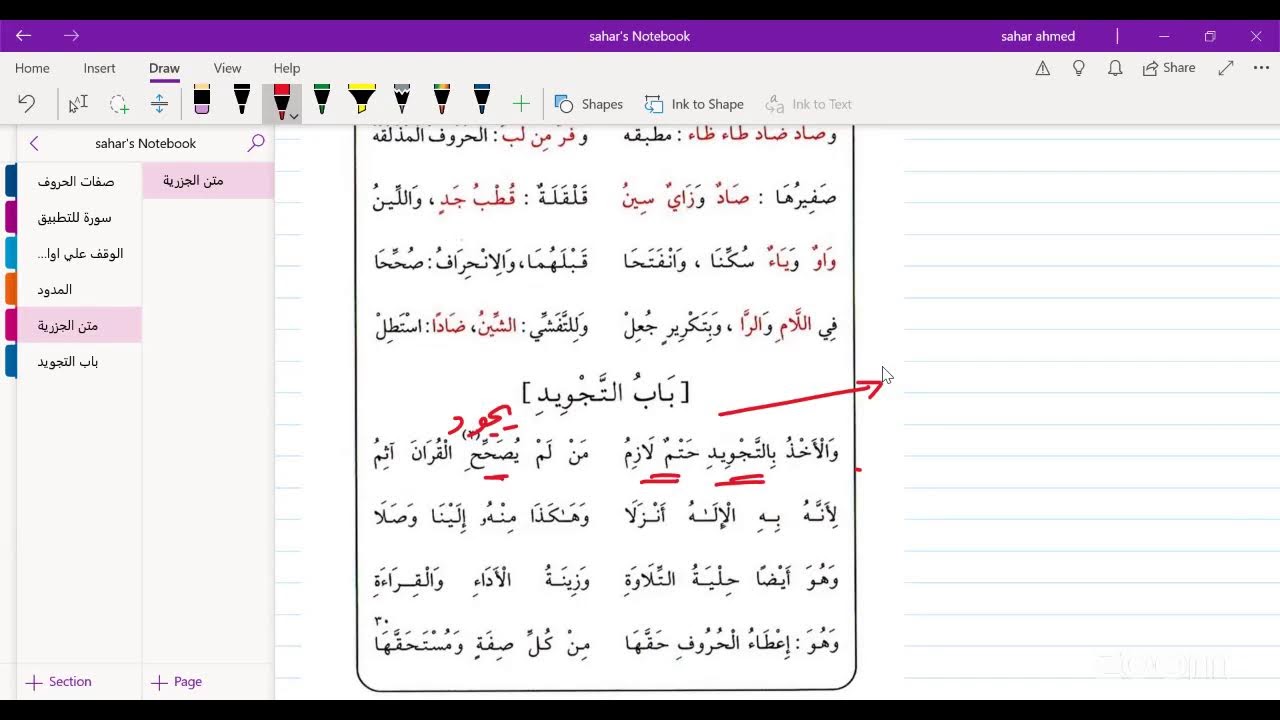1280x720 pixels.
Task: Select the eraser tool
Action: pyautogui.click(x=202, y=100)
